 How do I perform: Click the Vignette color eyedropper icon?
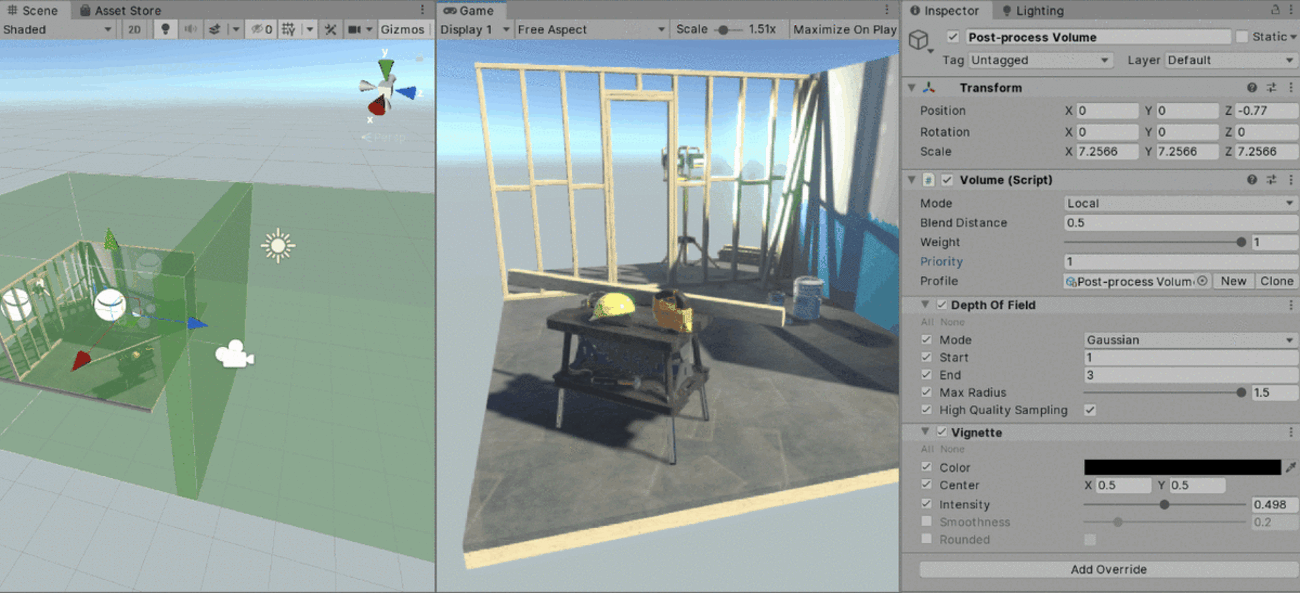[1290, 467]
